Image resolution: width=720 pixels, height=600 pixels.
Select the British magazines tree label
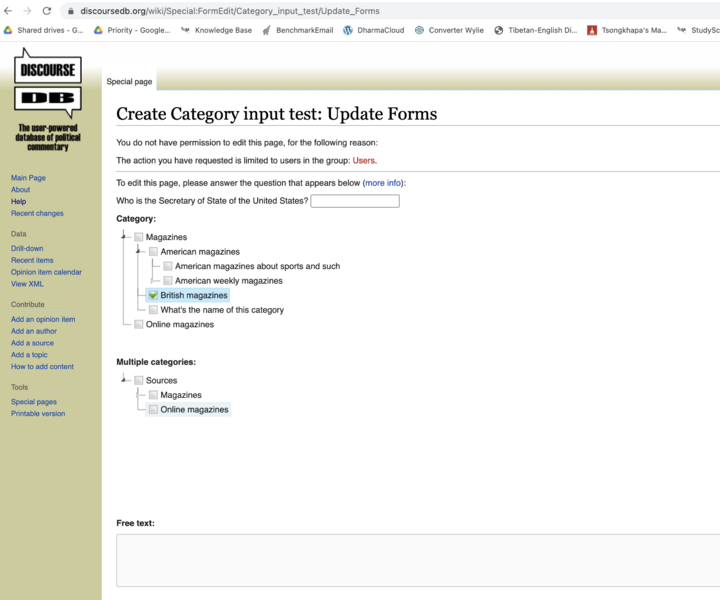point(194,295)
